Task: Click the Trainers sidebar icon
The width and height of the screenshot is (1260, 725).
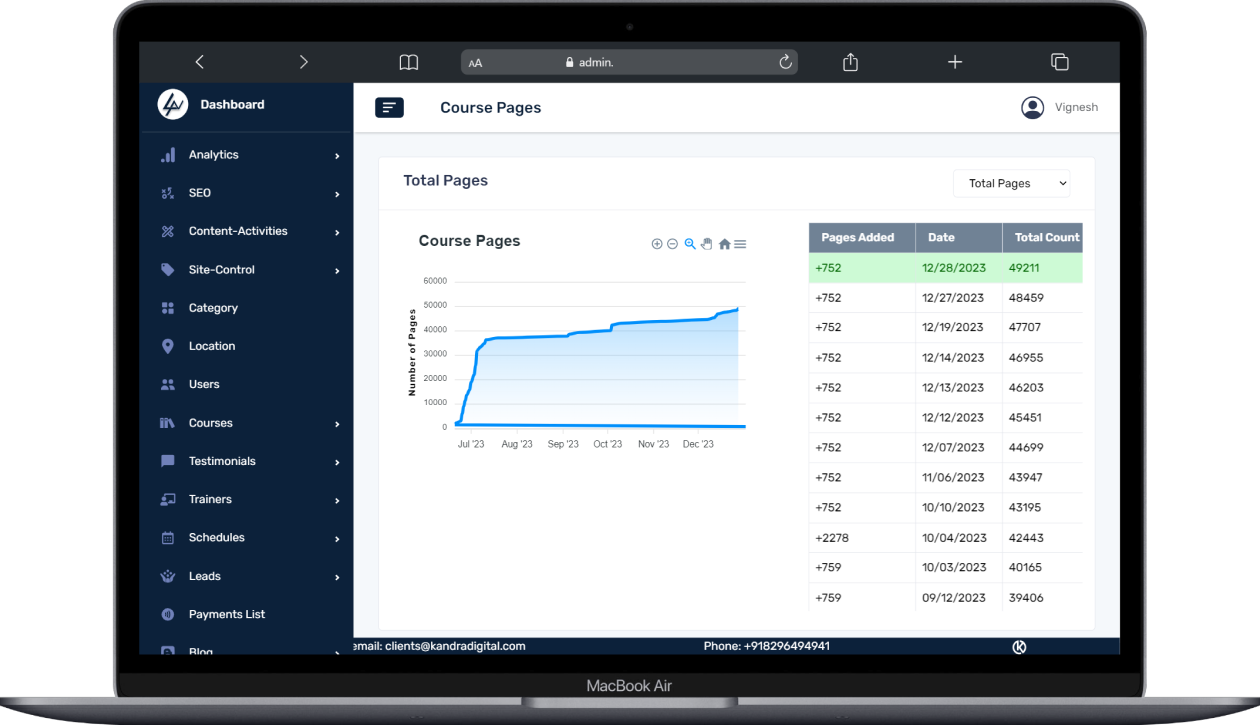Action: [x=168, y=499]
